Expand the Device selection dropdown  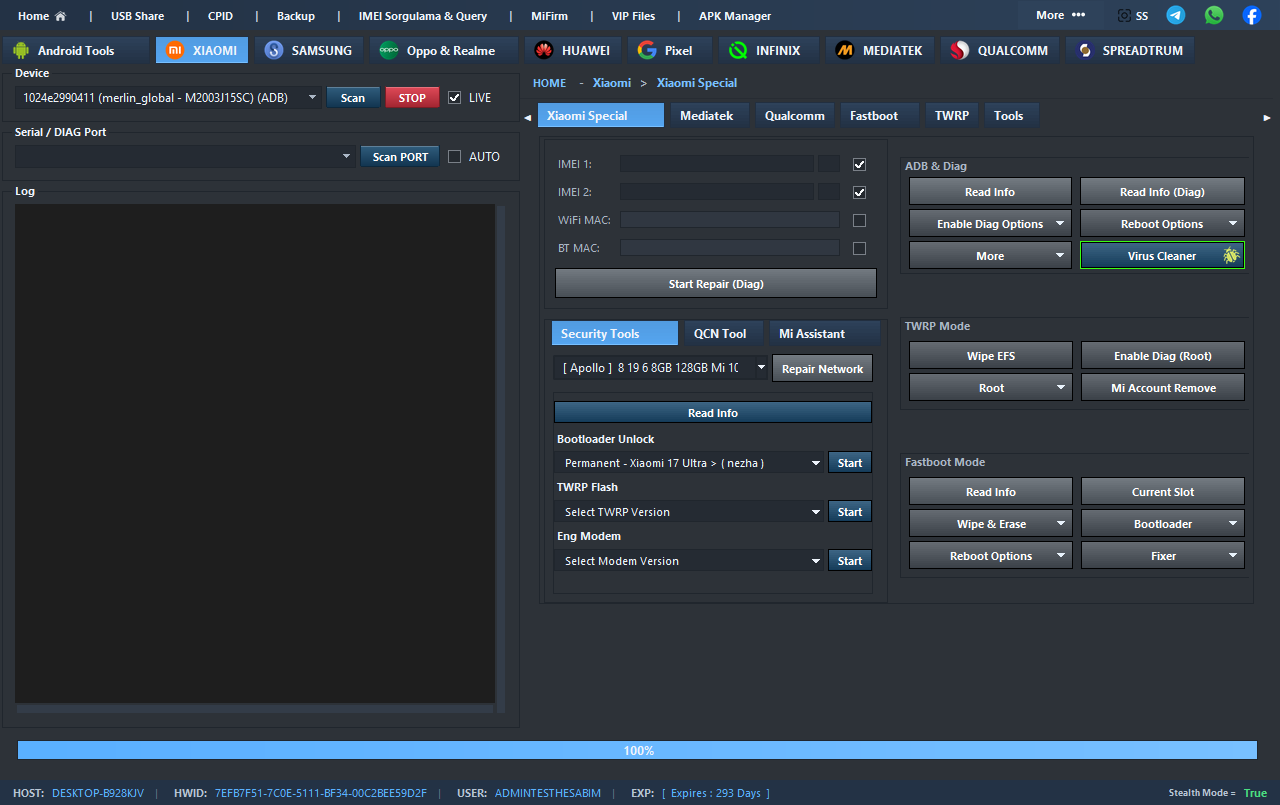[312, 98]
